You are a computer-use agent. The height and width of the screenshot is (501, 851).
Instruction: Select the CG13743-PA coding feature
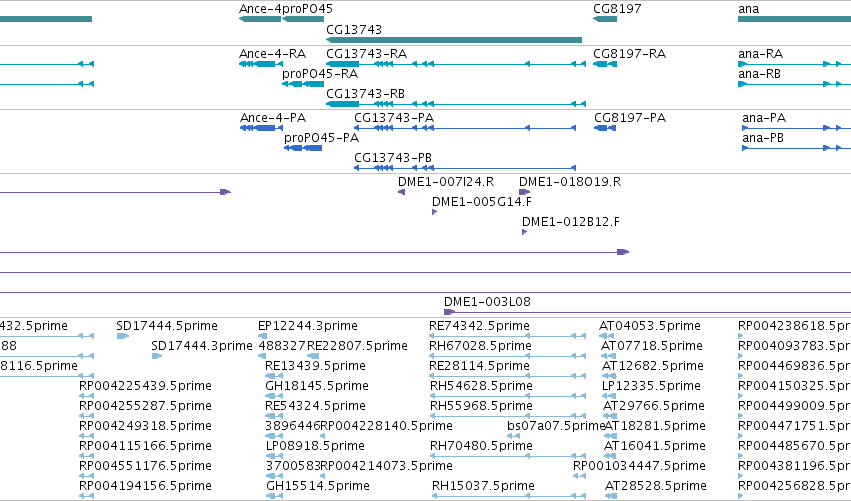point(465,128)
